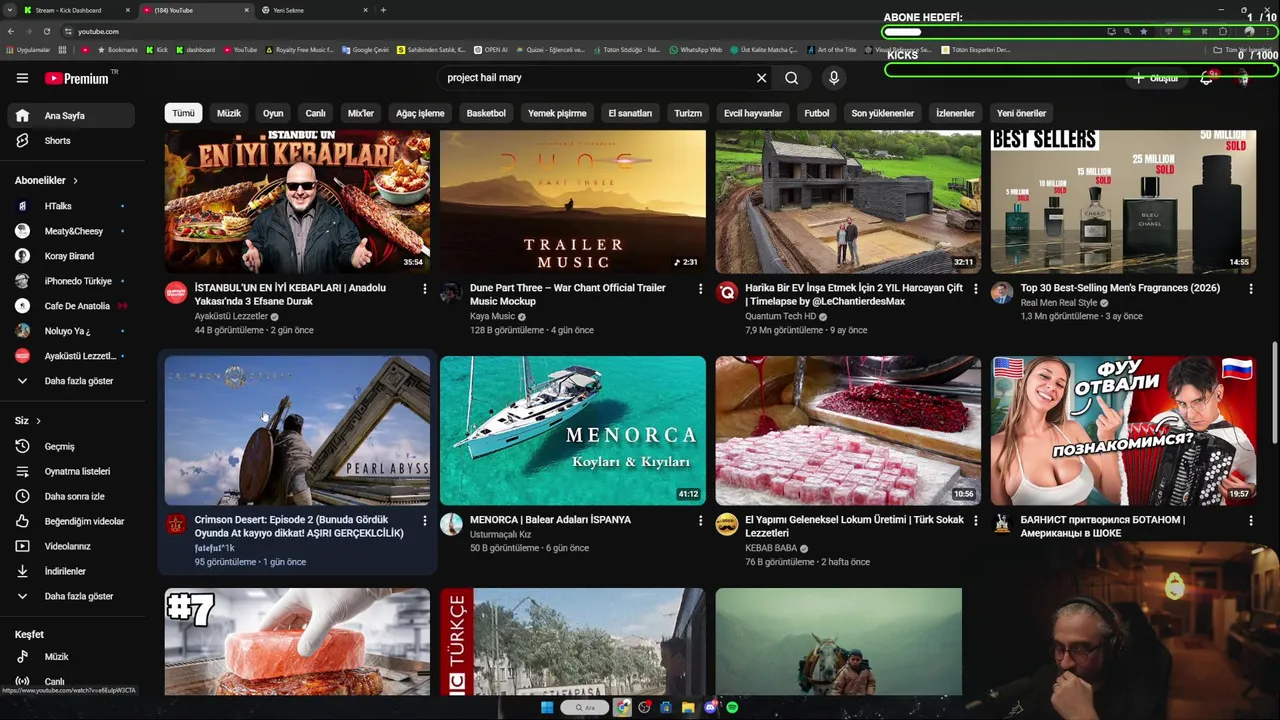Click the YouTube bookmark in bookmarks bar
Viewport: 1280px width, 720px height.
point(240,49)
